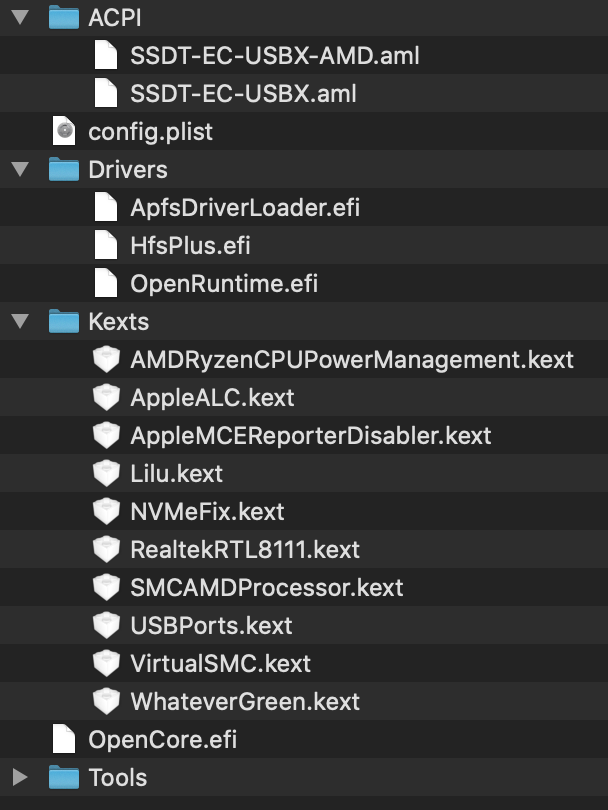This screenshot has width=608, height=810.
Task: Select the NVMeFix.kext file name
Action: click(208, 511)
